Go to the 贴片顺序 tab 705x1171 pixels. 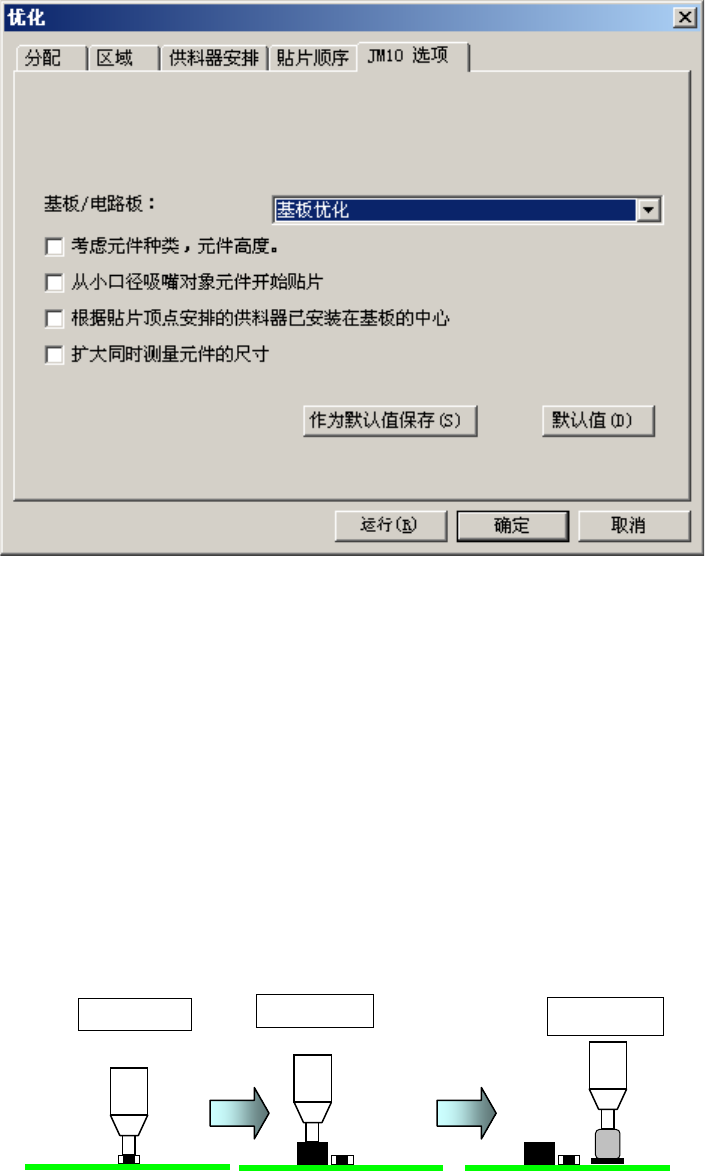point(313,58)
